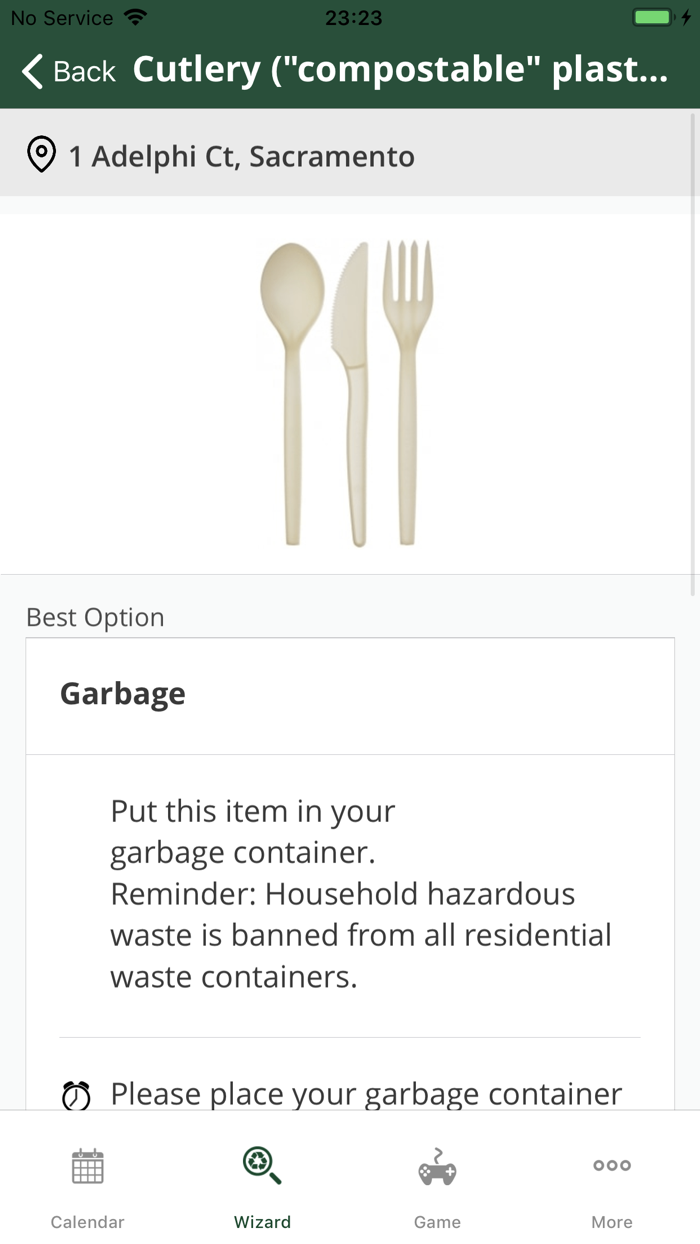Open the More tab
This screenshot has height=1244, width=700.
611,1190
